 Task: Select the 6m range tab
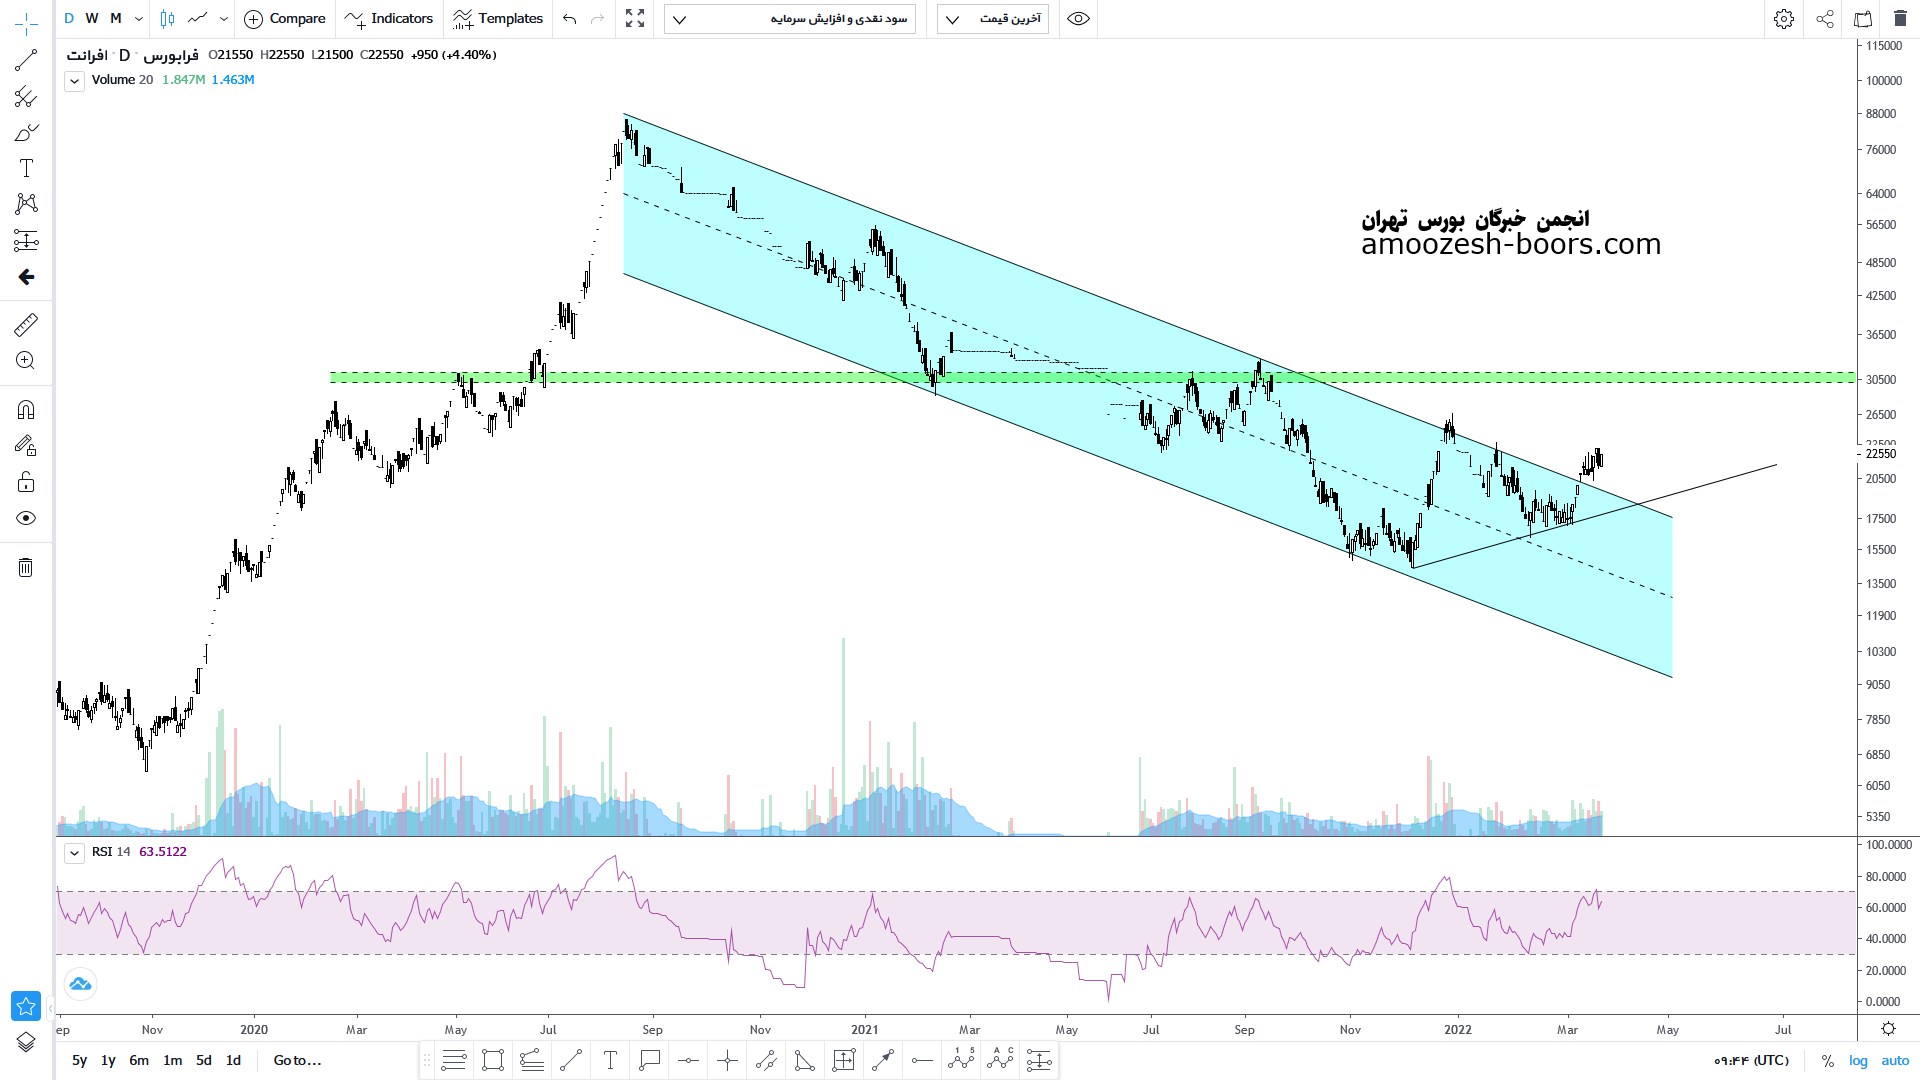139,1060
